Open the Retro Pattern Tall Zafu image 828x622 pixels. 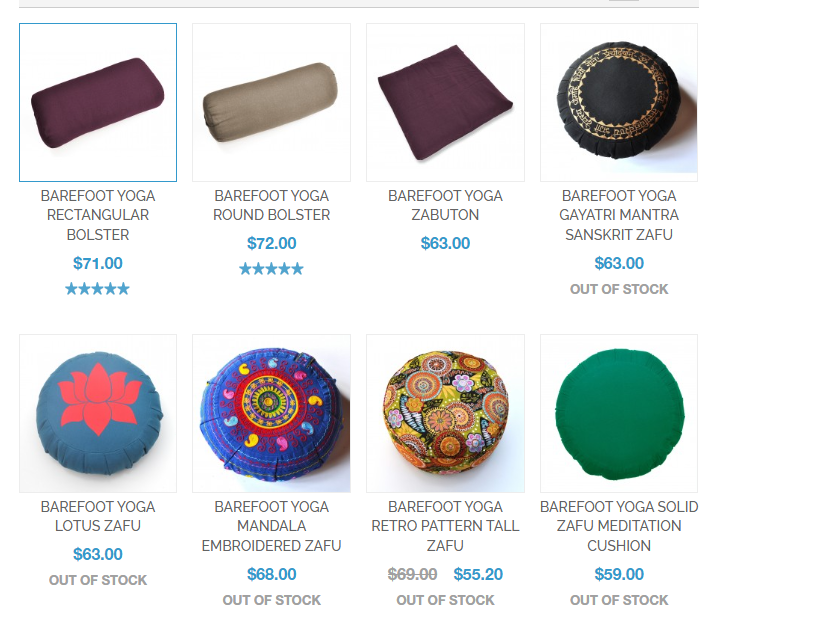pyautogui.click(x=445, y=413)
